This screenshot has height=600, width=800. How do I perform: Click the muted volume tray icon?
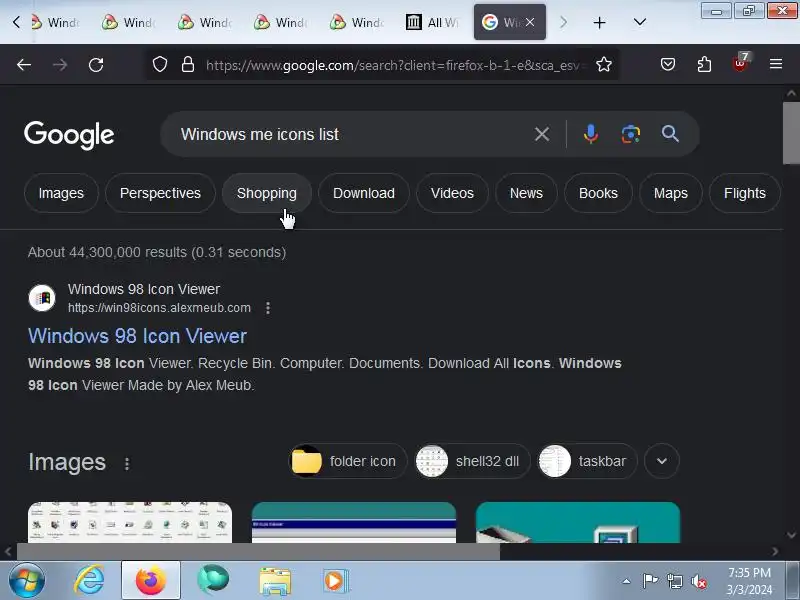[698, 581]
